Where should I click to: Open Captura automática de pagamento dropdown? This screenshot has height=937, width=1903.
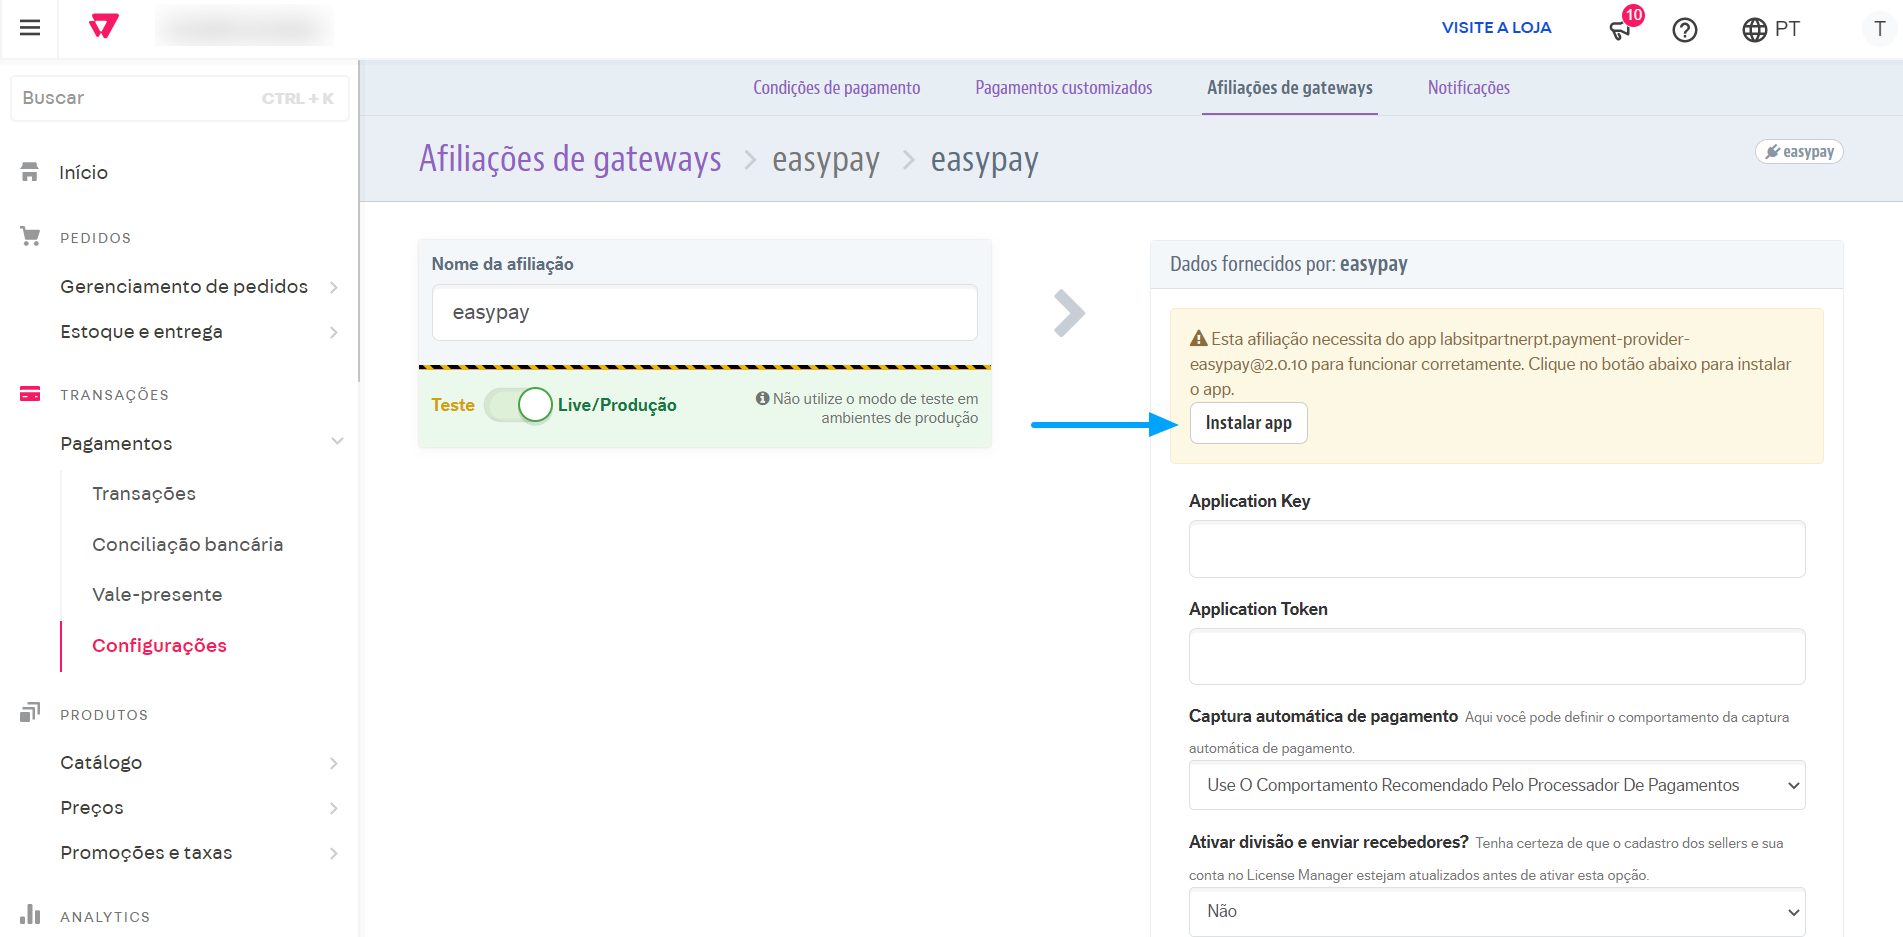click(x=1497, y=786)
